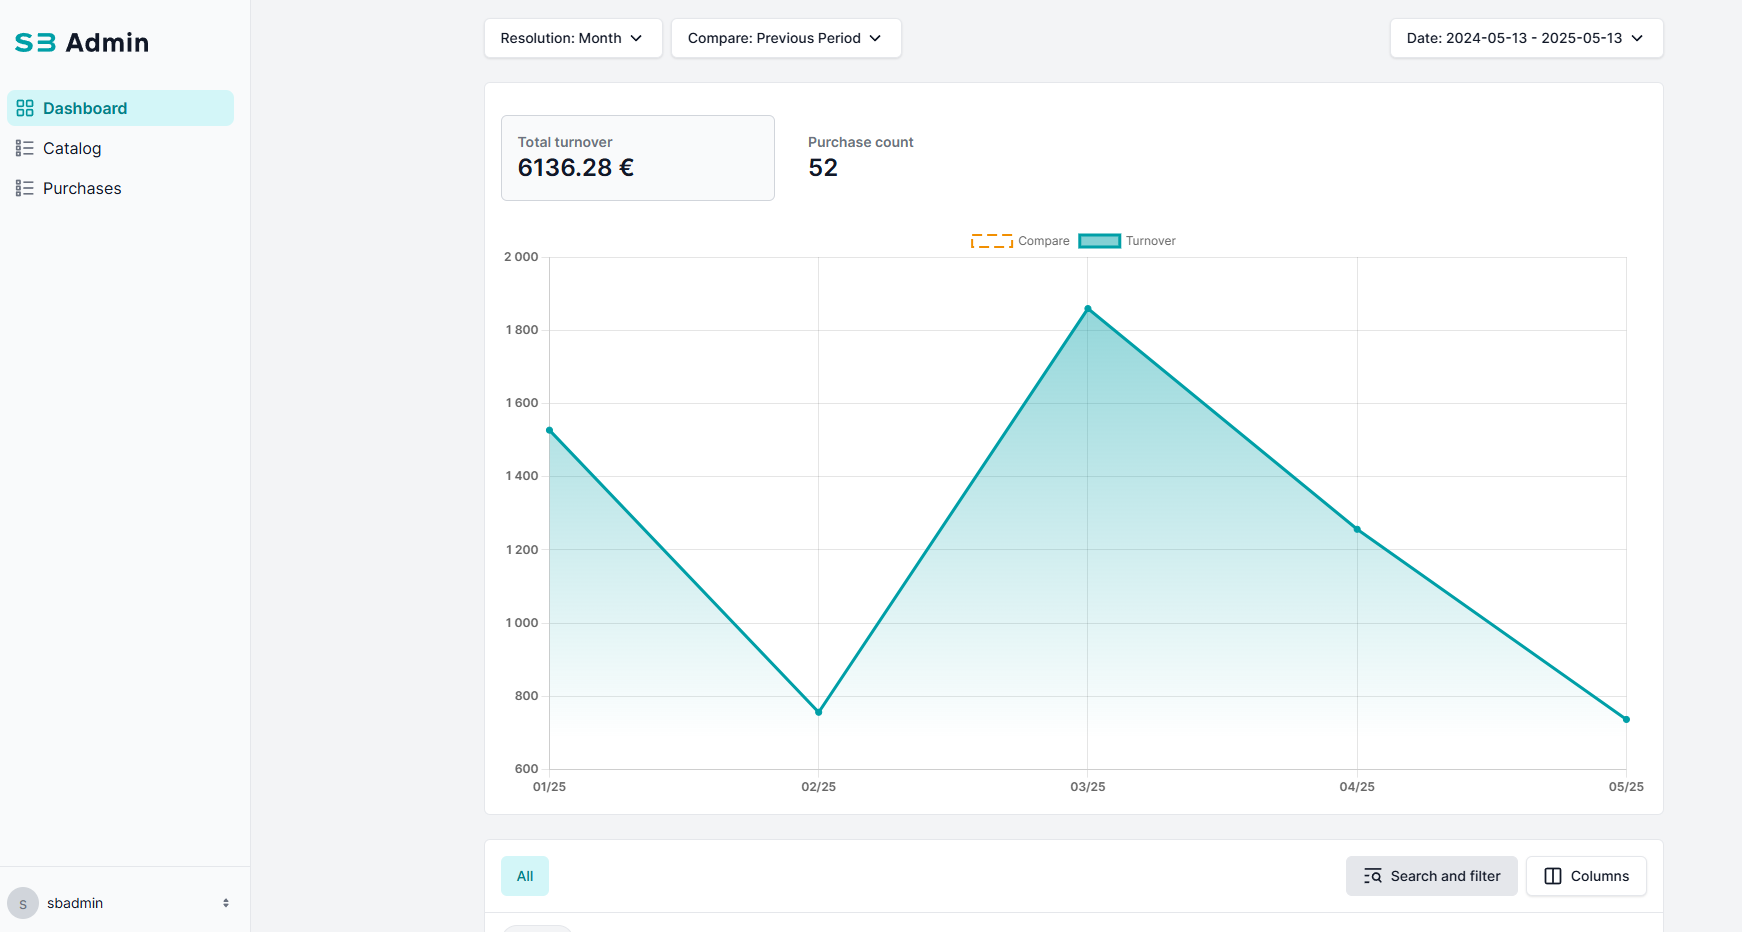Click the search filter magnifier icon

pos(1373,876)
